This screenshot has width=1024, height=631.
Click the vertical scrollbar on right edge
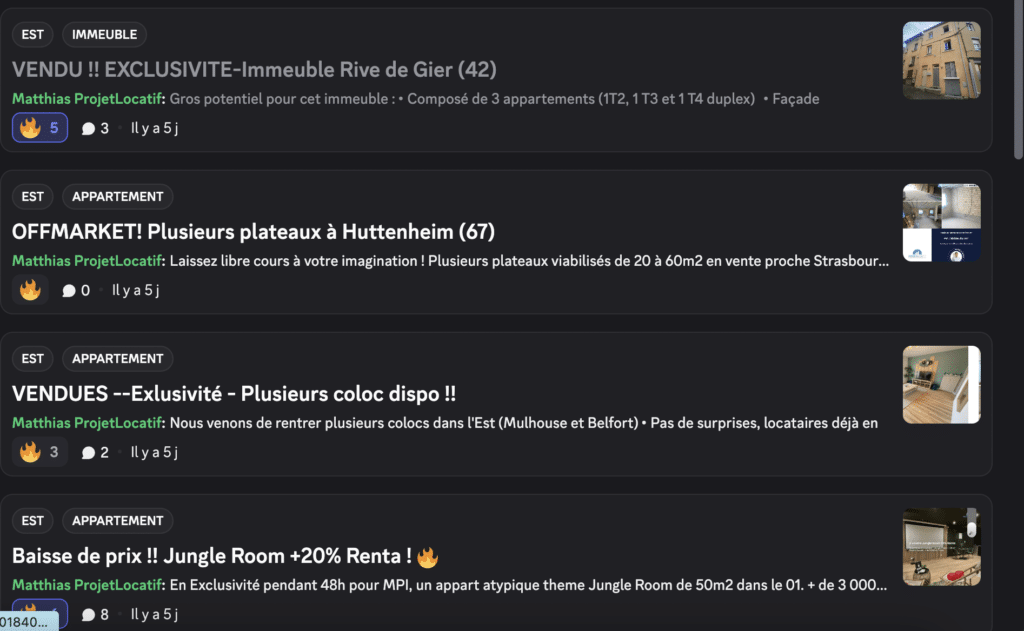[x=1018, y=80]
